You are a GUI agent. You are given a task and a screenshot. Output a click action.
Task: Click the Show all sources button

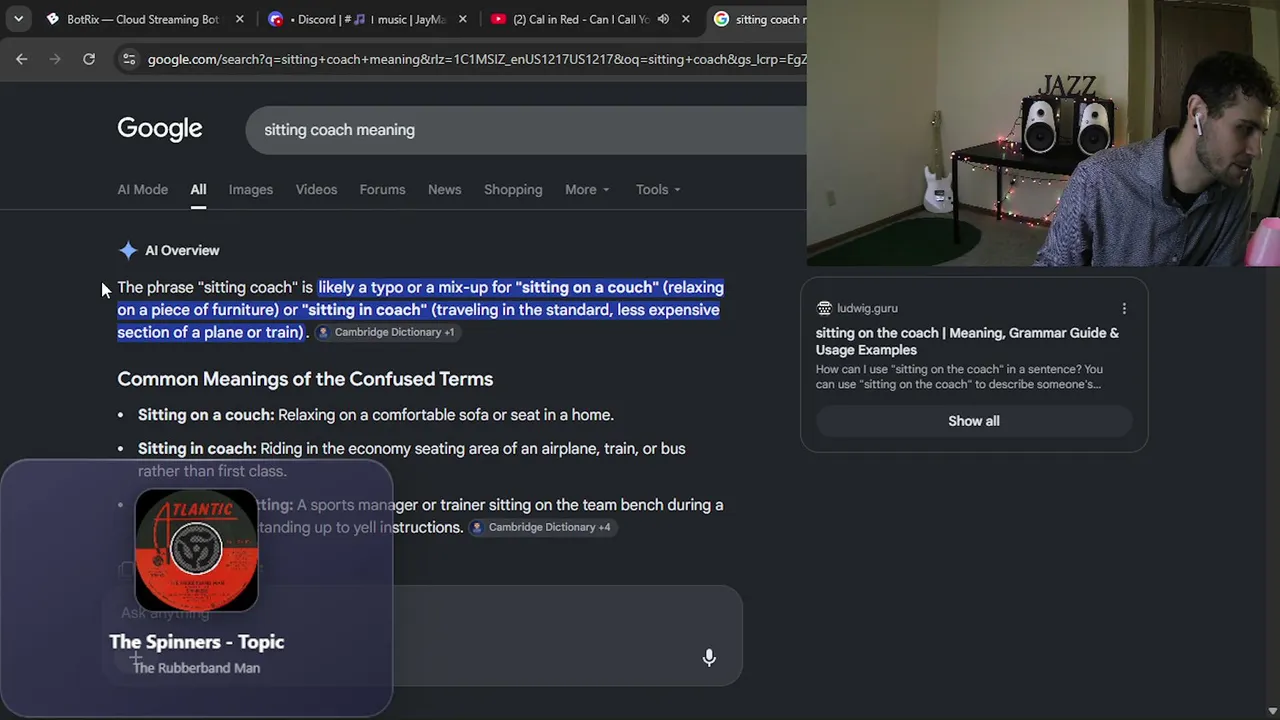[974, 421]
